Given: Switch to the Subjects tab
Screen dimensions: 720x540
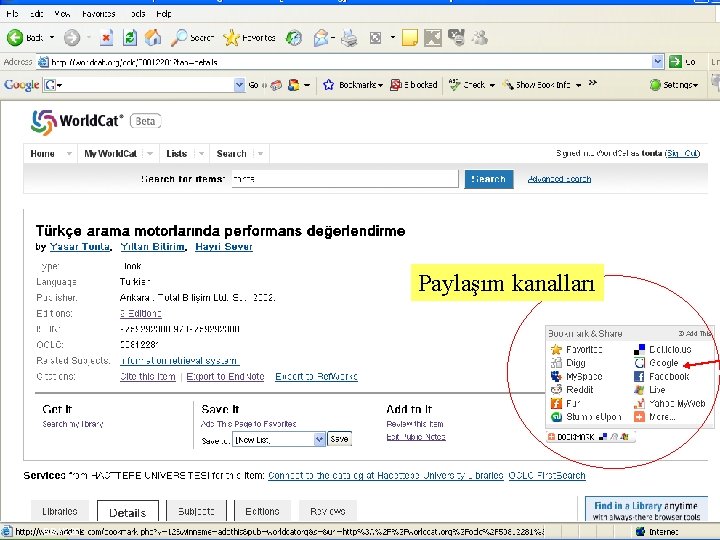Looking at the screenshot, I should [196, 511].
